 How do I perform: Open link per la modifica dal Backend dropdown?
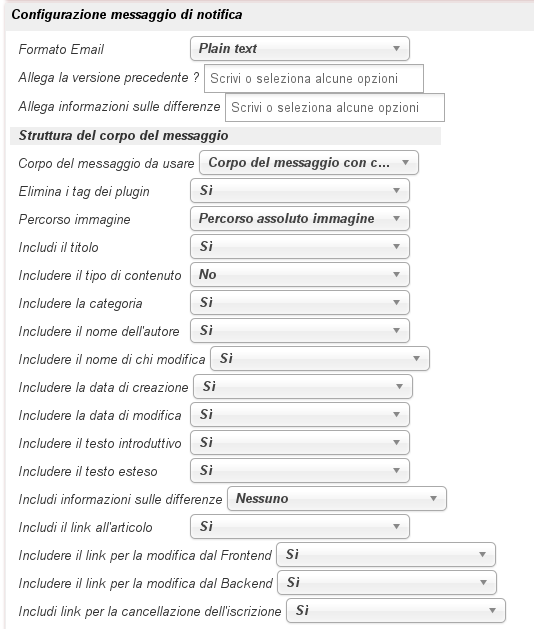(387, 582)
